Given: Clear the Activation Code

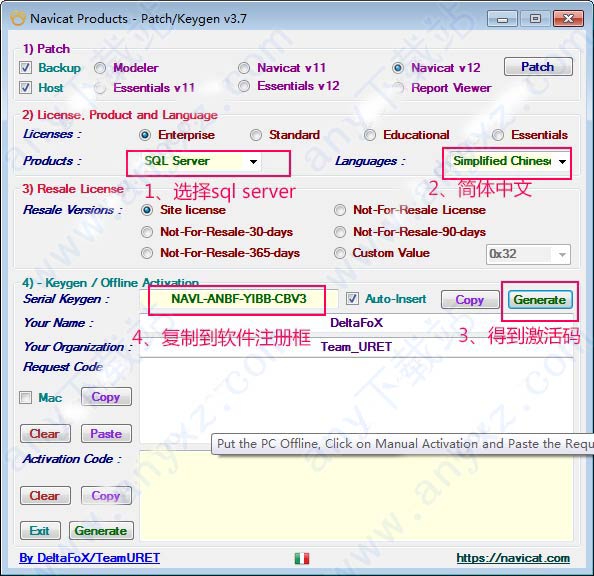Looking at the screenshot, I should point(45,496).
